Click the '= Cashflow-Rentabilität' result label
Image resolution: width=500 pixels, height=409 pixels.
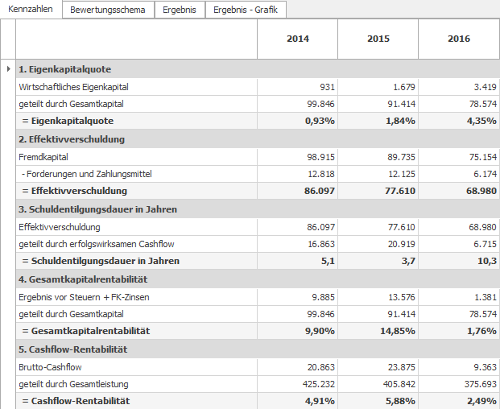point(76,401)
